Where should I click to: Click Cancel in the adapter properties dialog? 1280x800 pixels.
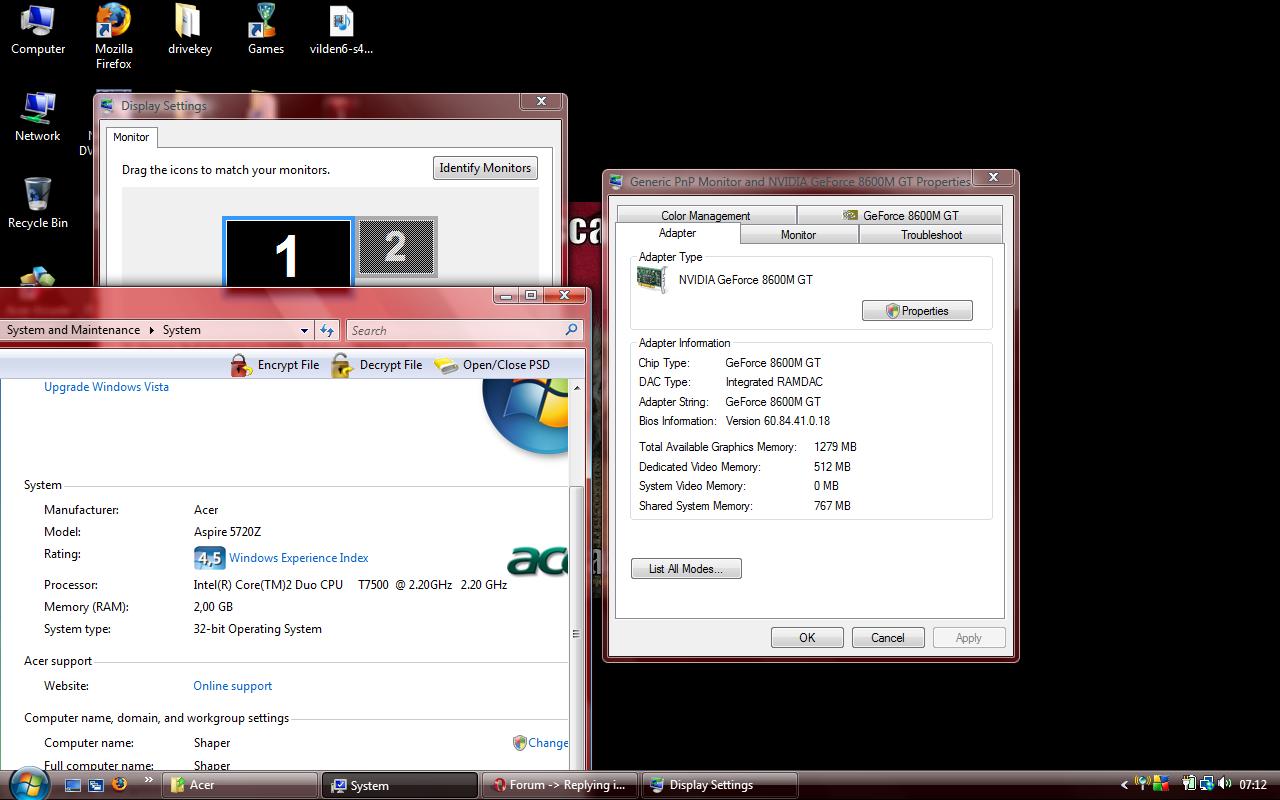(888, 638)
